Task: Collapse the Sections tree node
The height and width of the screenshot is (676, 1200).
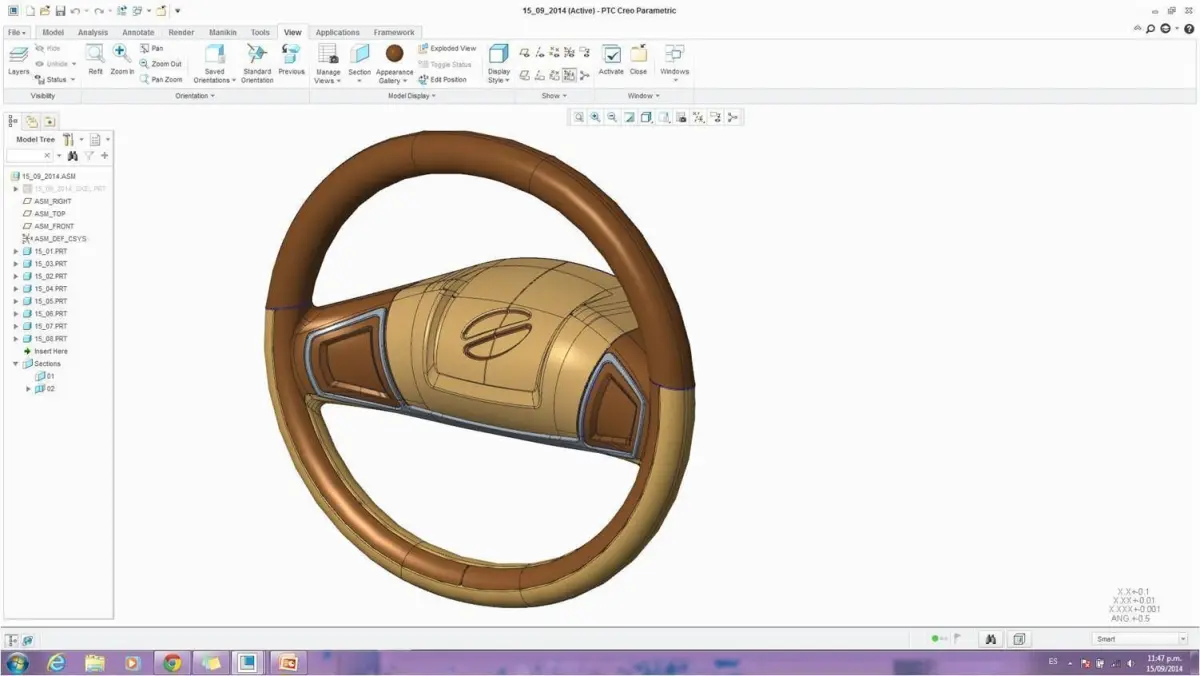Action: [16, 364]
